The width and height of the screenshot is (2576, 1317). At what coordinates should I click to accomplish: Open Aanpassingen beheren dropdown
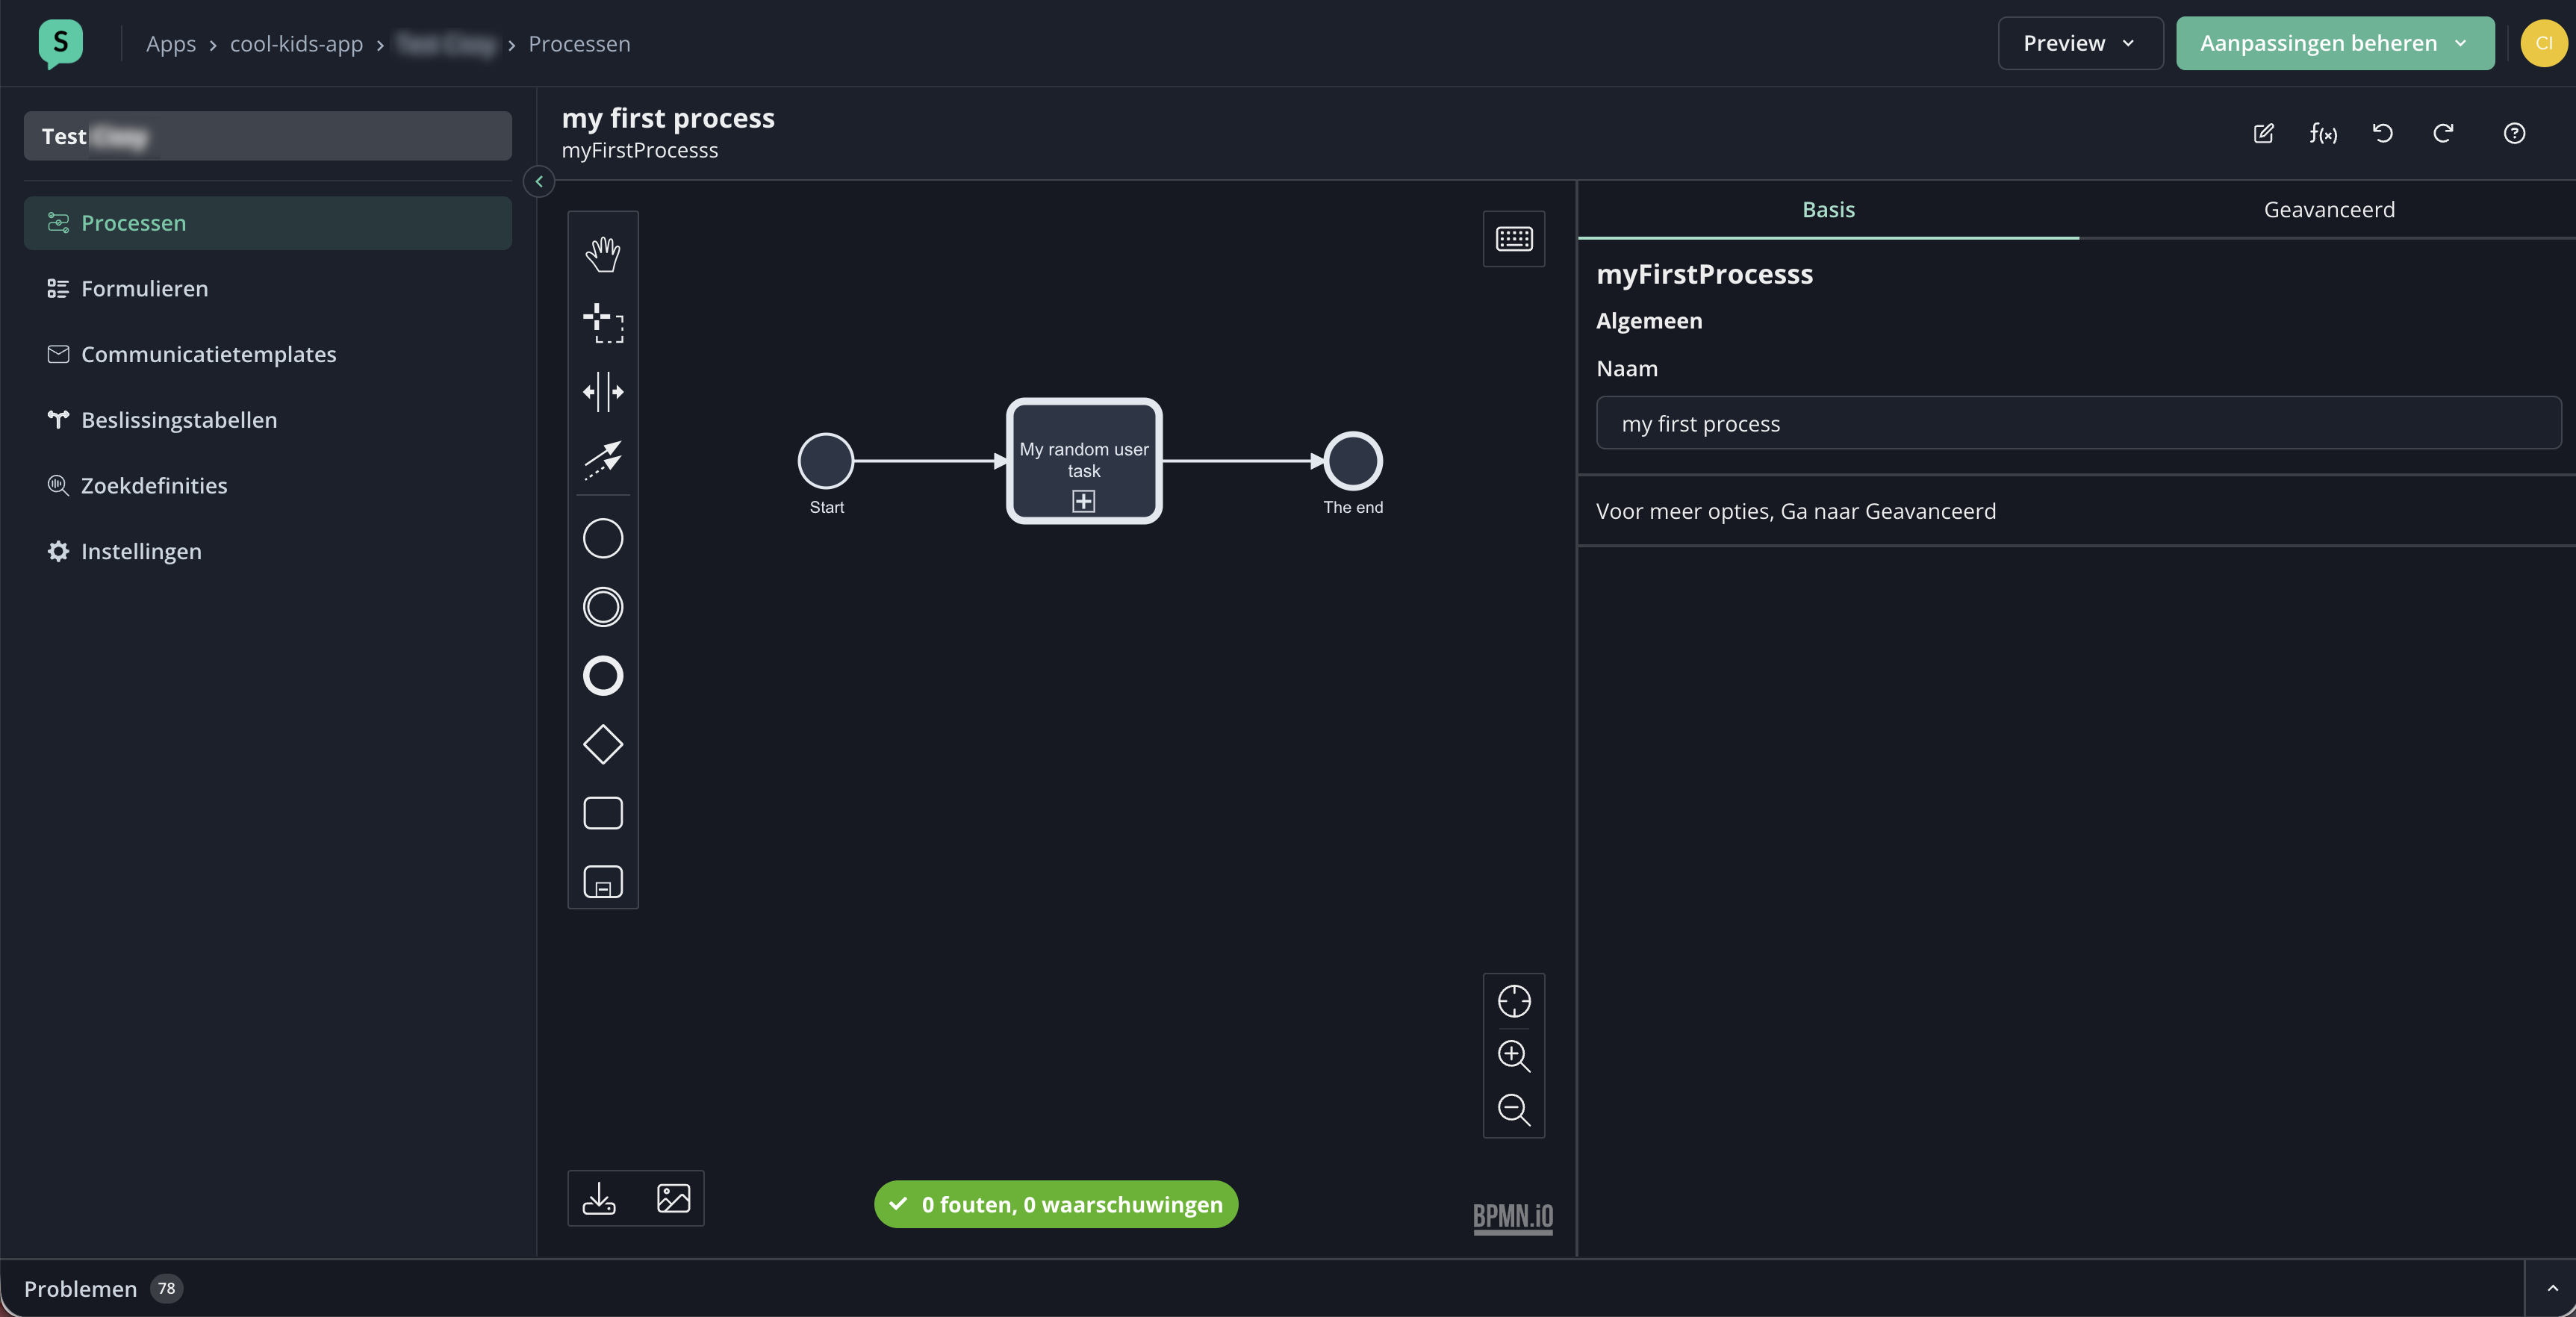[x=2335, y=43]
